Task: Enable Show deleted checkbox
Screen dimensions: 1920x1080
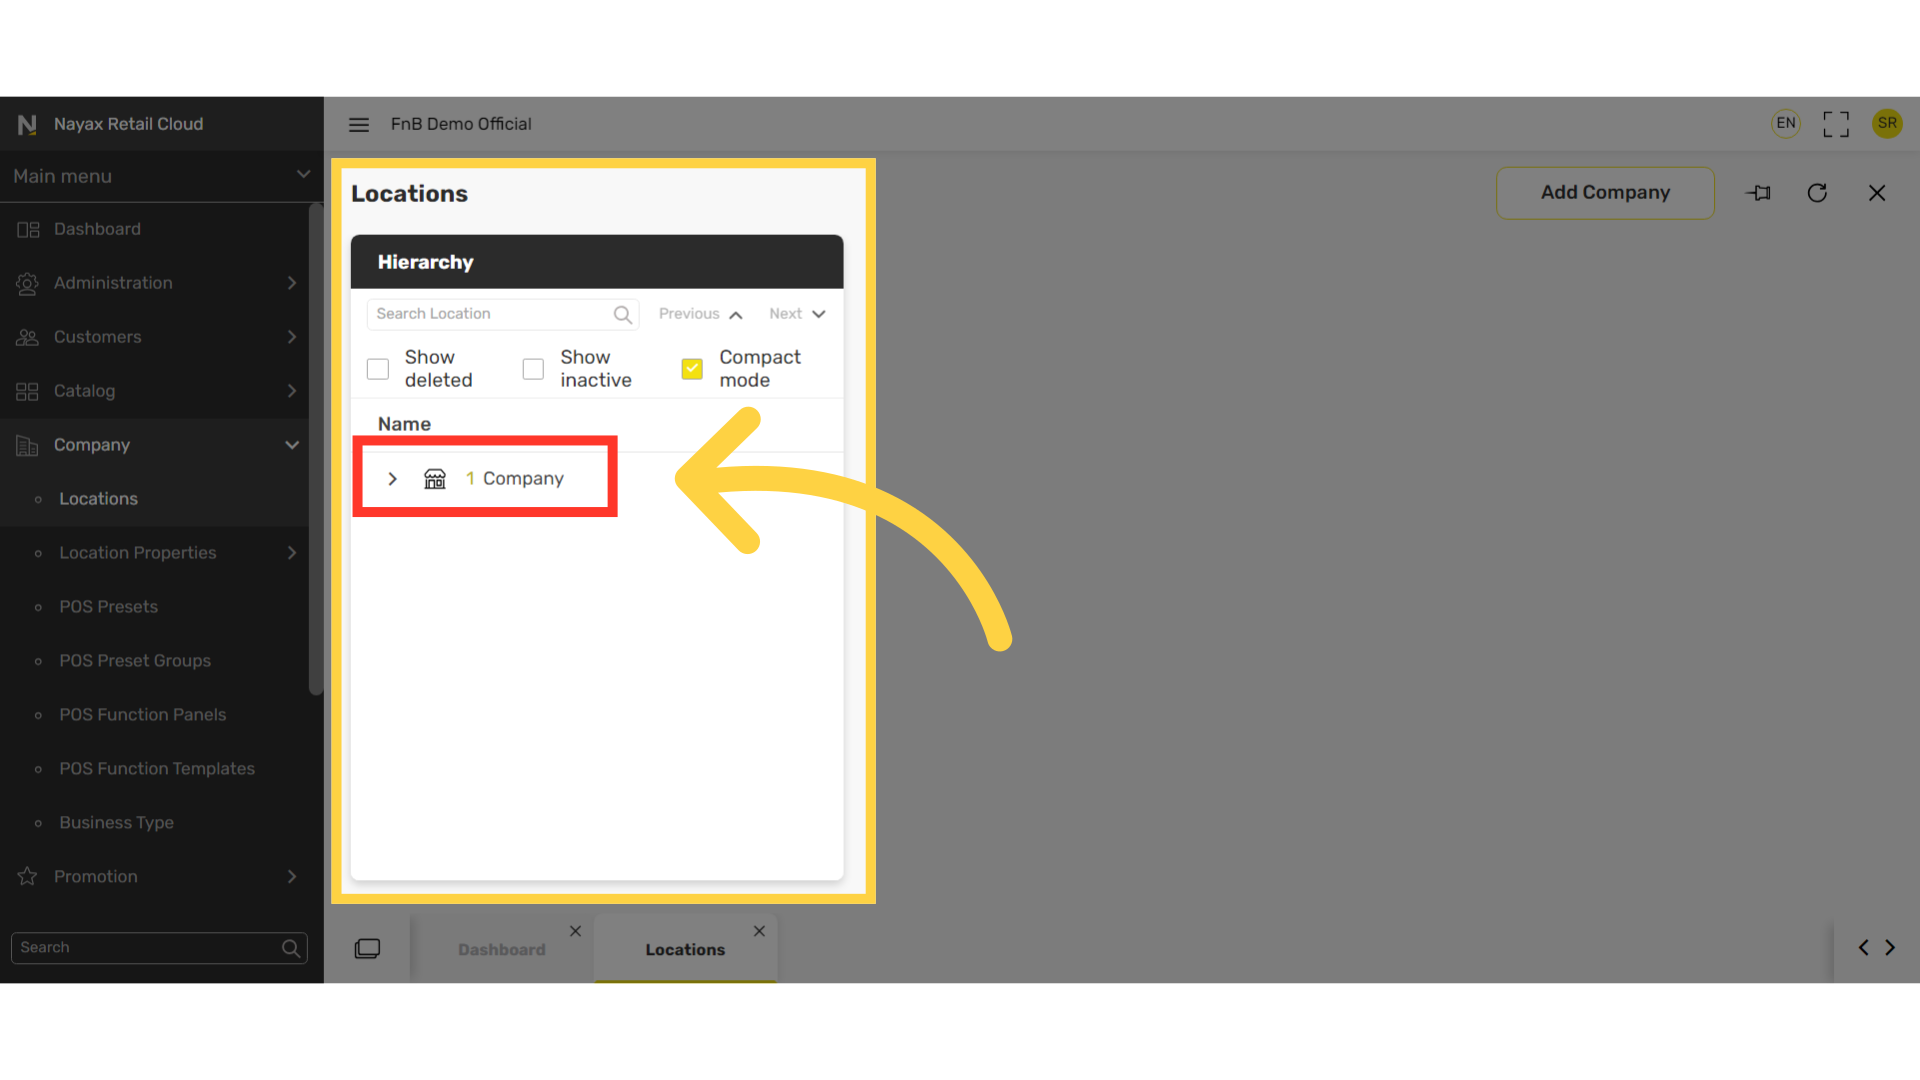Action: [378, 369]
